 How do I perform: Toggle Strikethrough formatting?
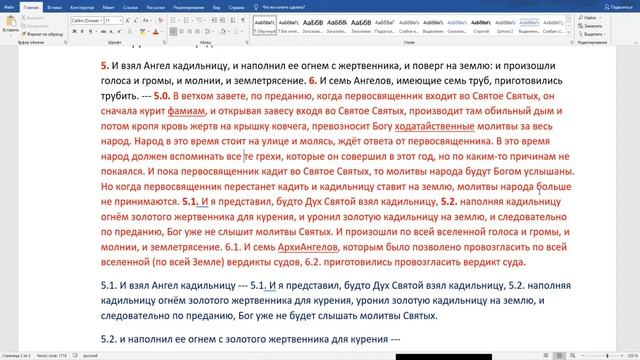pos(103,31)
